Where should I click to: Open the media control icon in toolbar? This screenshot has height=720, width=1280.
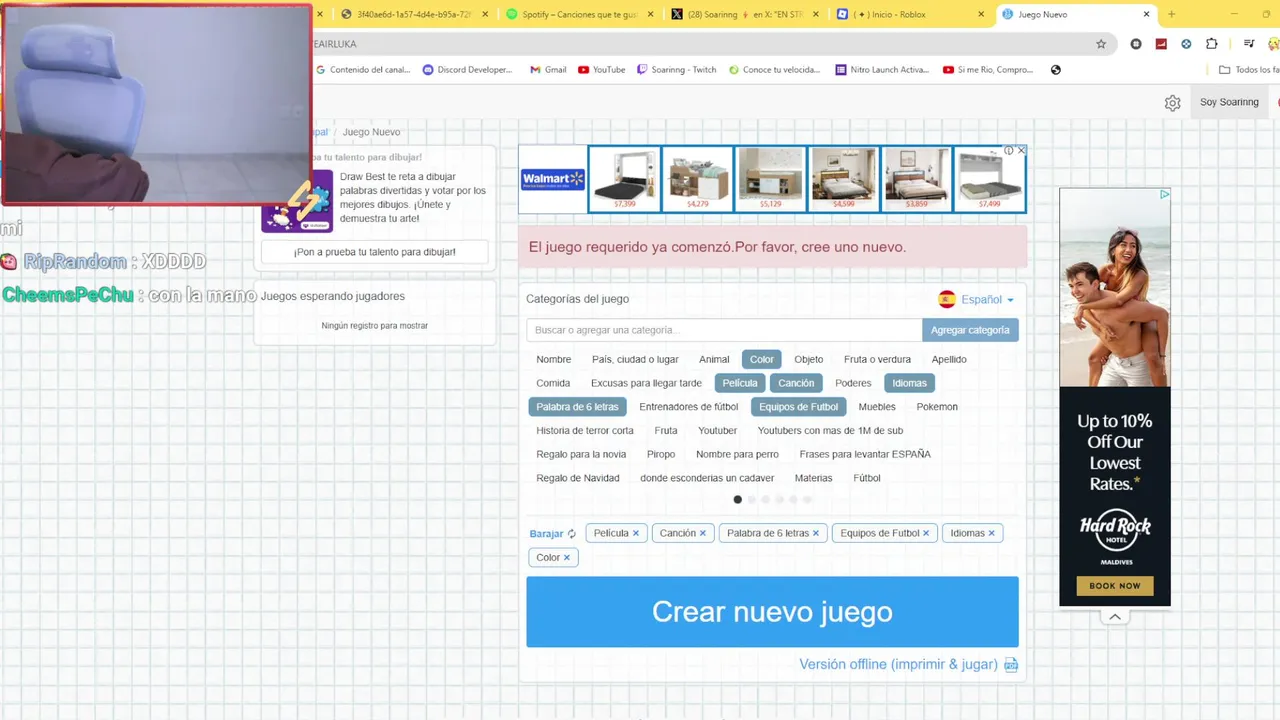pos(1249,44)
